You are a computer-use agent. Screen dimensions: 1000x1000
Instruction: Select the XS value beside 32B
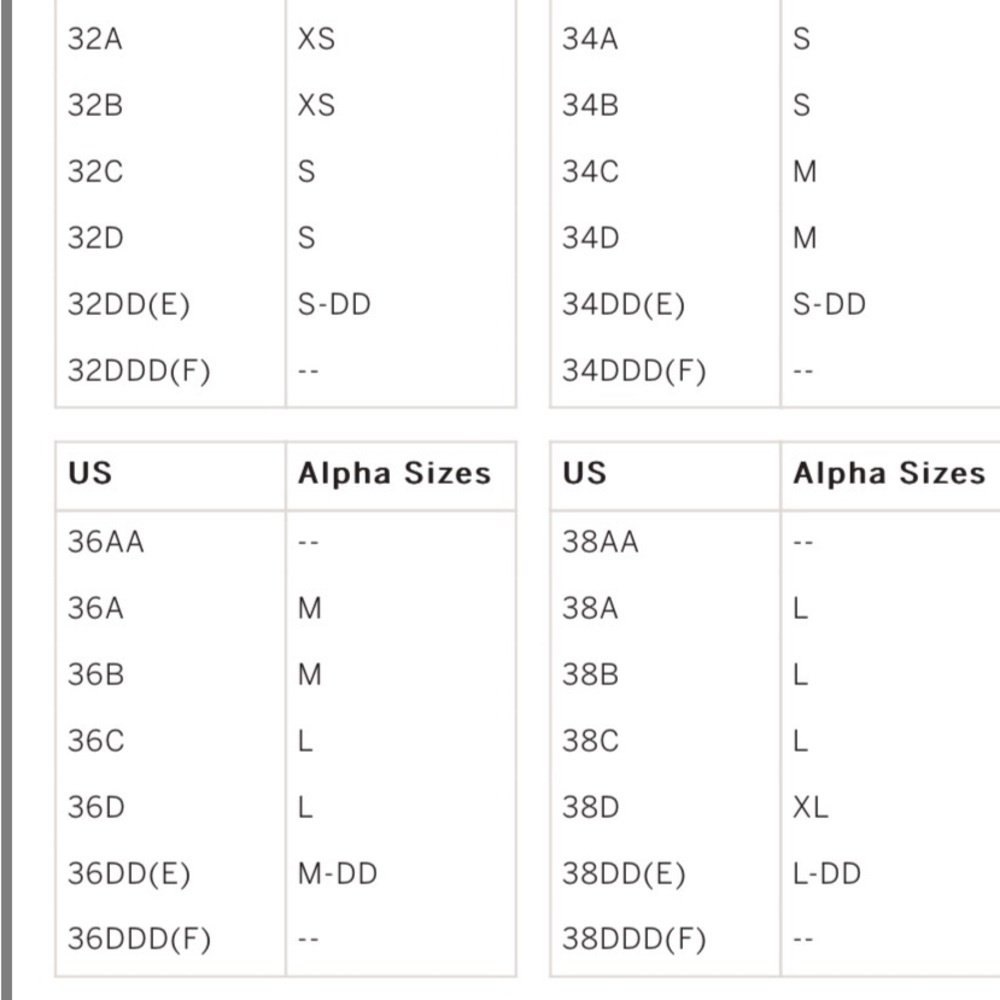(x=316, y=105)
